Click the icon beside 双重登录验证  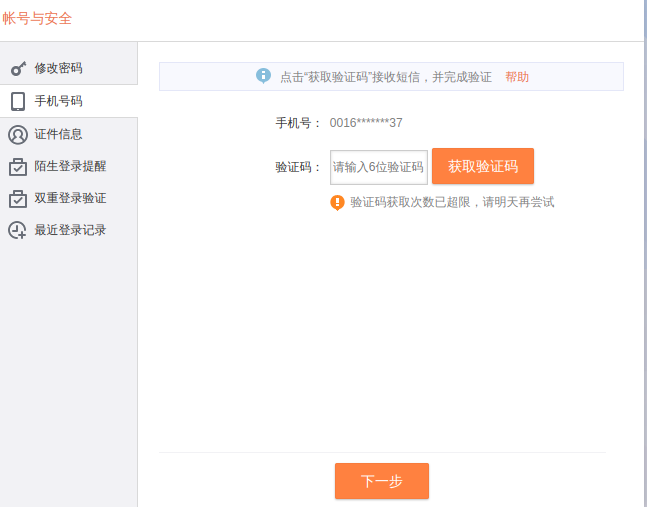click(x=18, y=198)
